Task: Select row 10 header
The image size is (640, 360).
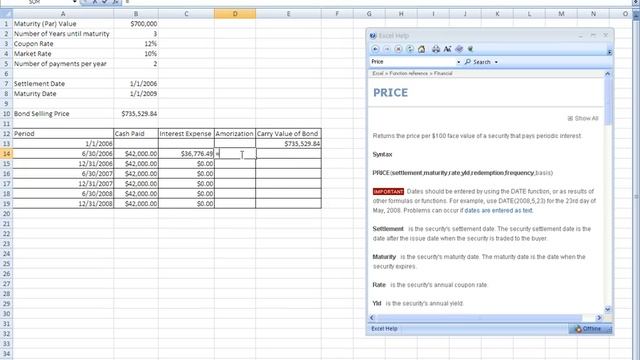Action: [6, 113]
